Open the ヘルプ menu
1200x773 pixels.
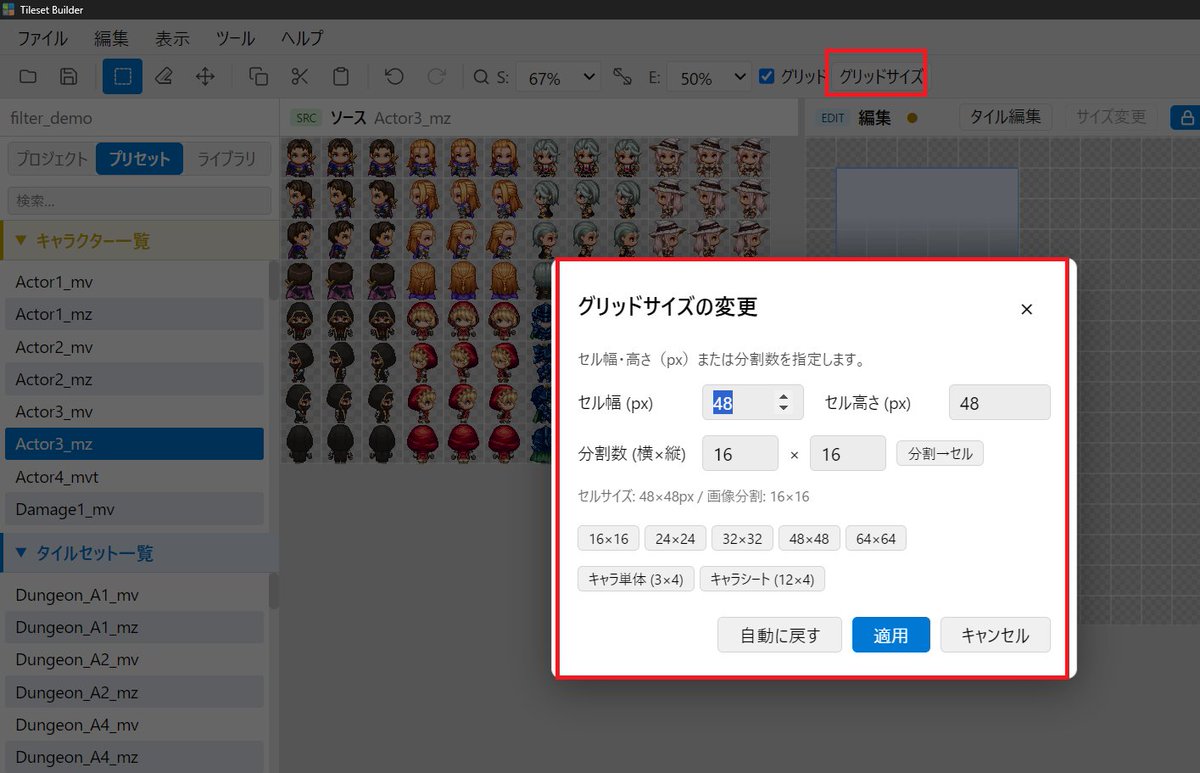point(302,38)
